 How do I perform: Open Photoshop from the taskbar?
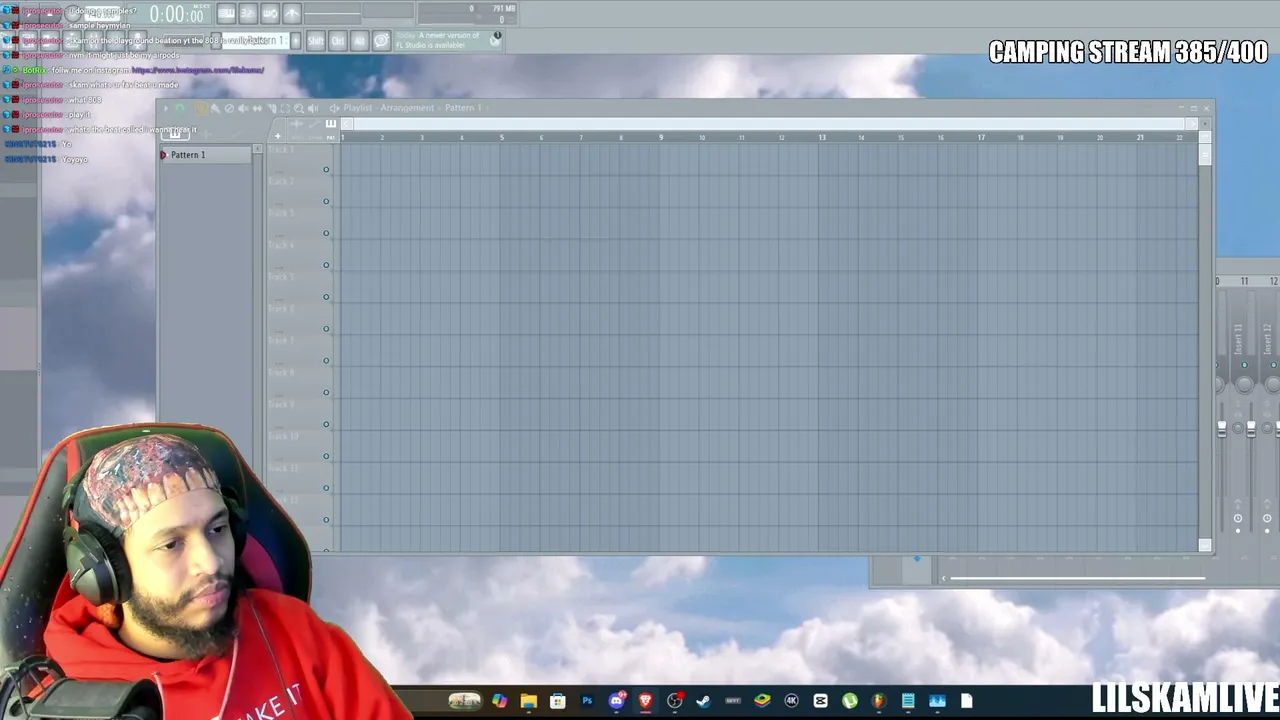(x=587, y=701)
